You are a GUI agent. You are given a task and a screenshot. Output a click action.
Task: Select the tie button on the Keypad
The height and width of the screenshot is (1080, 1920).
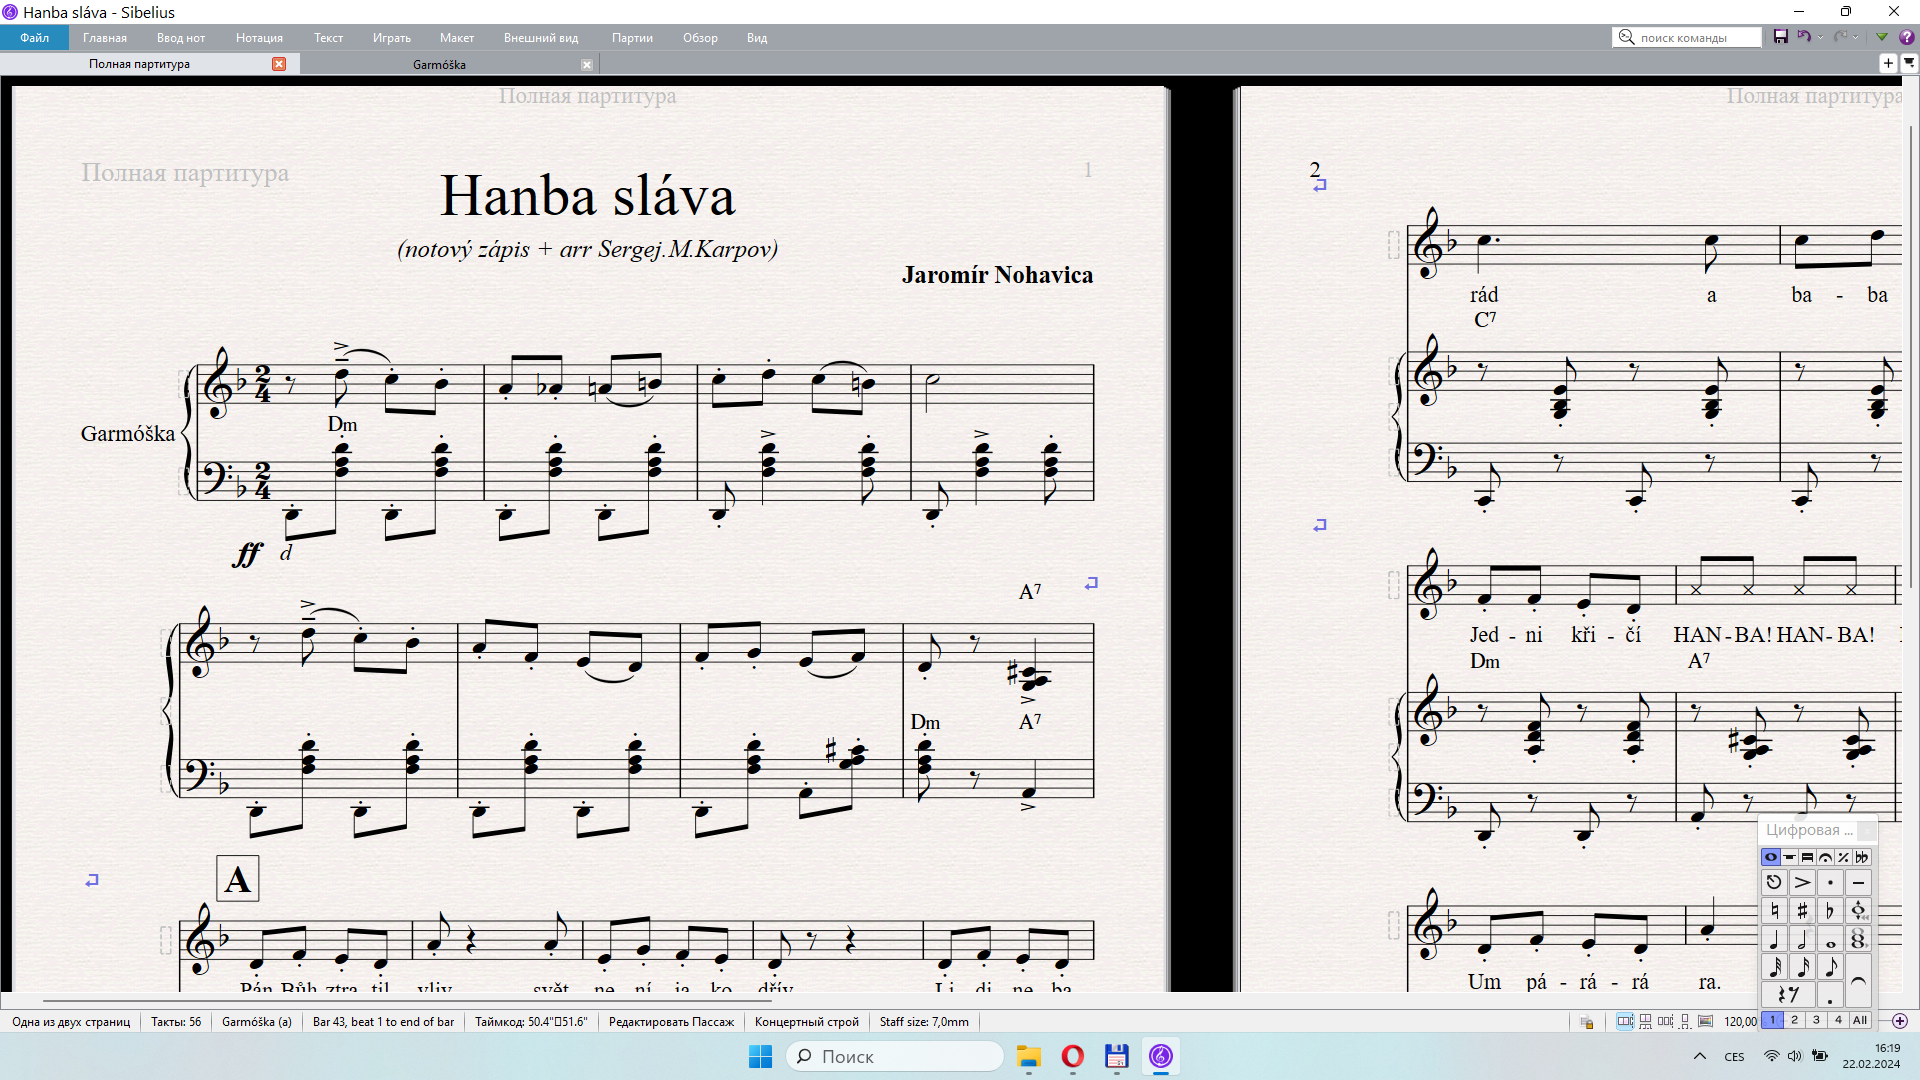(1859, 980)
